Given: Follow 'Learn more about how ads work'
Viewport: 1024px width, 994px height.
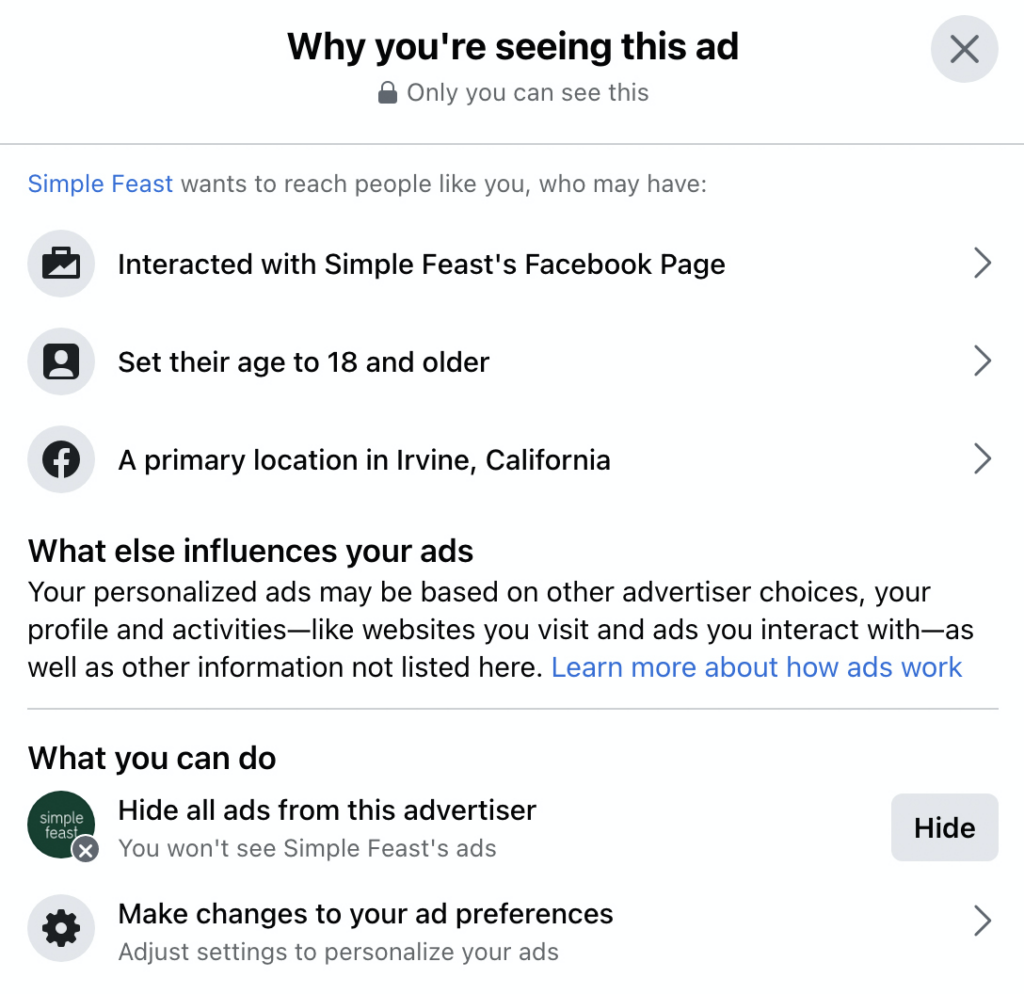Looking at the screenshot, I should [758, 667].
